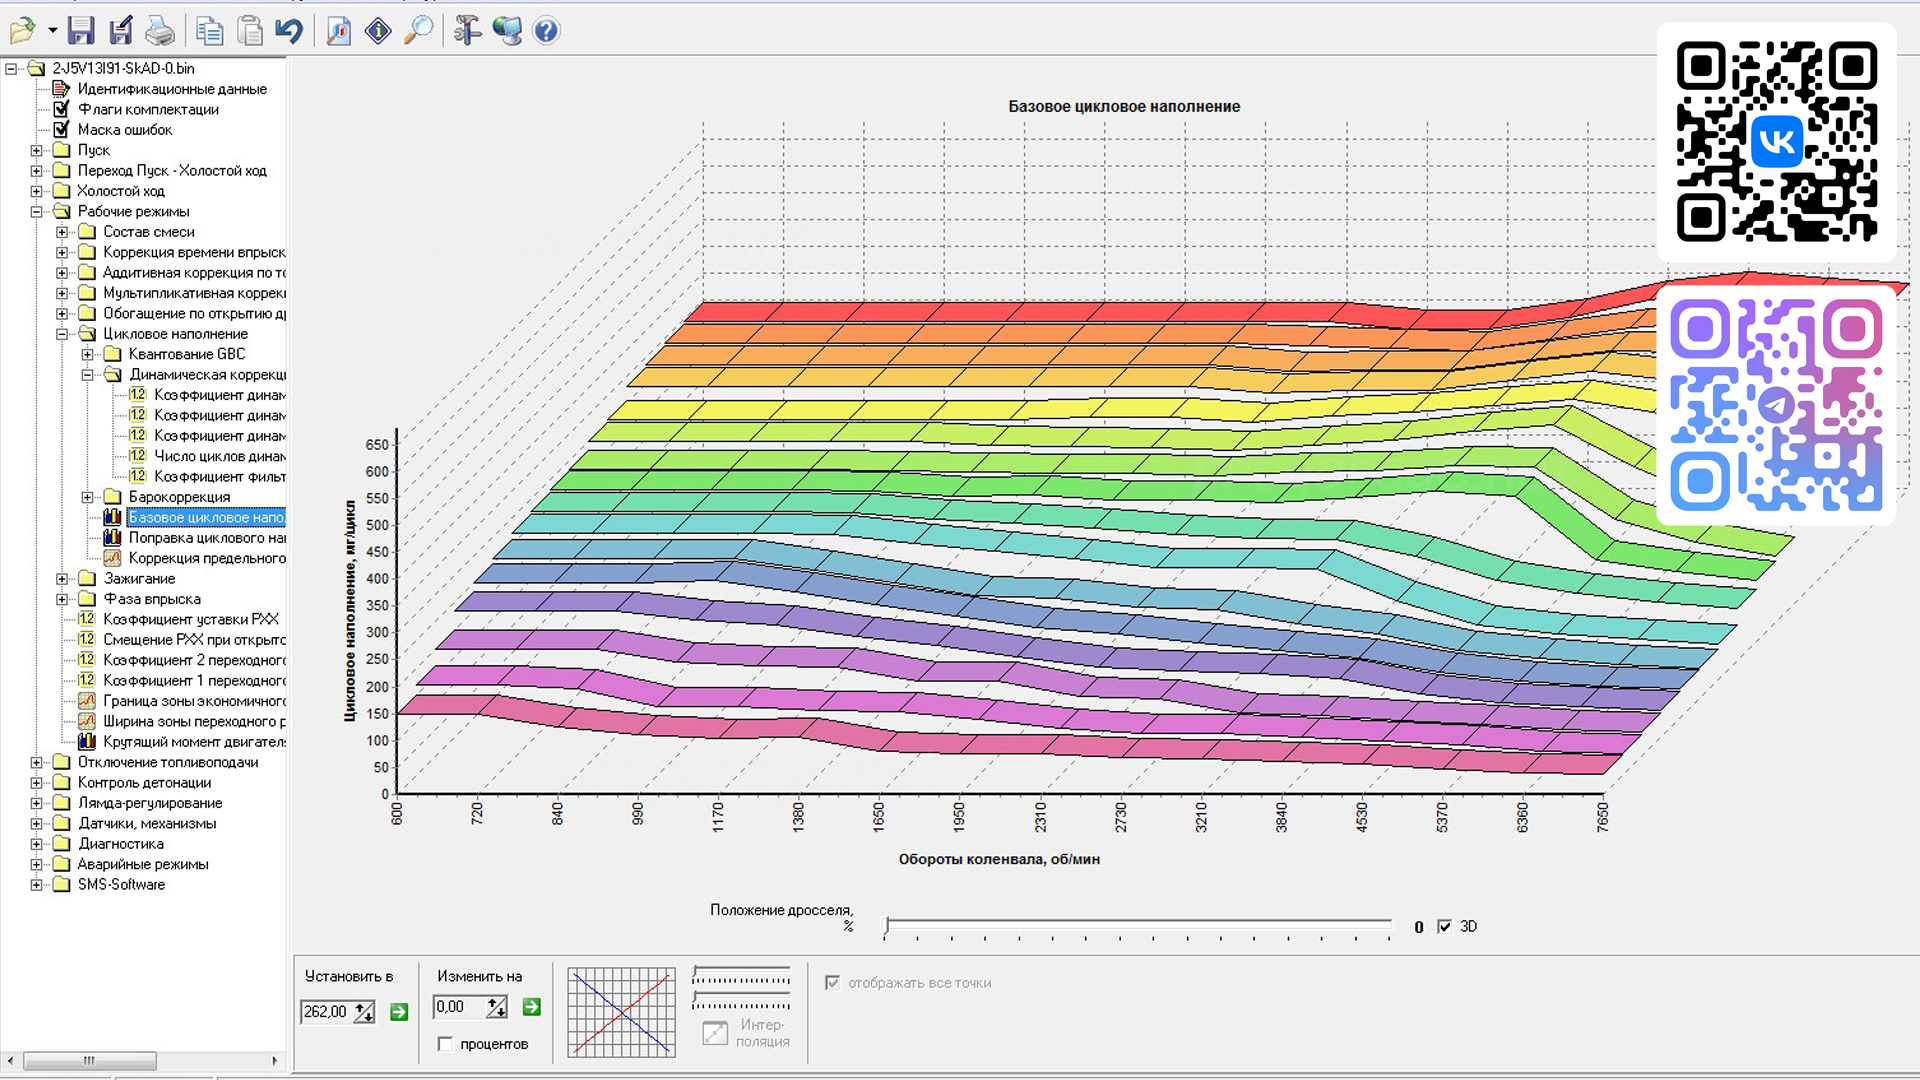Expand the Зажигание folder

(62, 578)
